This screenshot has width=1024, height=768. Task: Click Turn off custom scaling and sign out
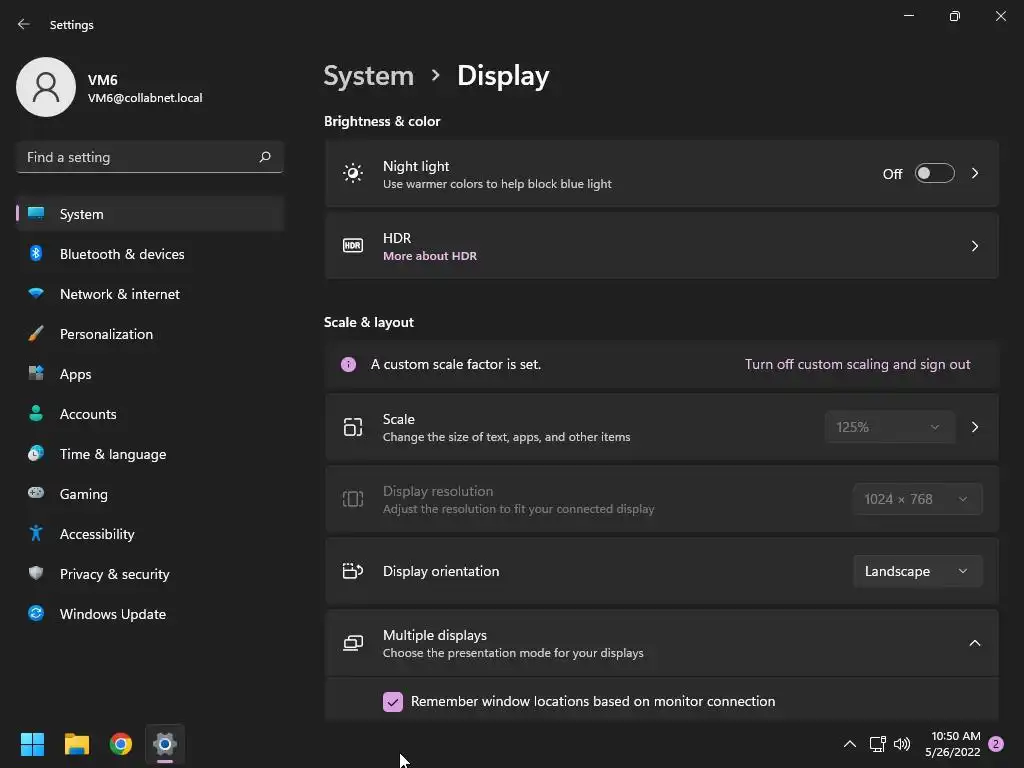coord(857,364)
